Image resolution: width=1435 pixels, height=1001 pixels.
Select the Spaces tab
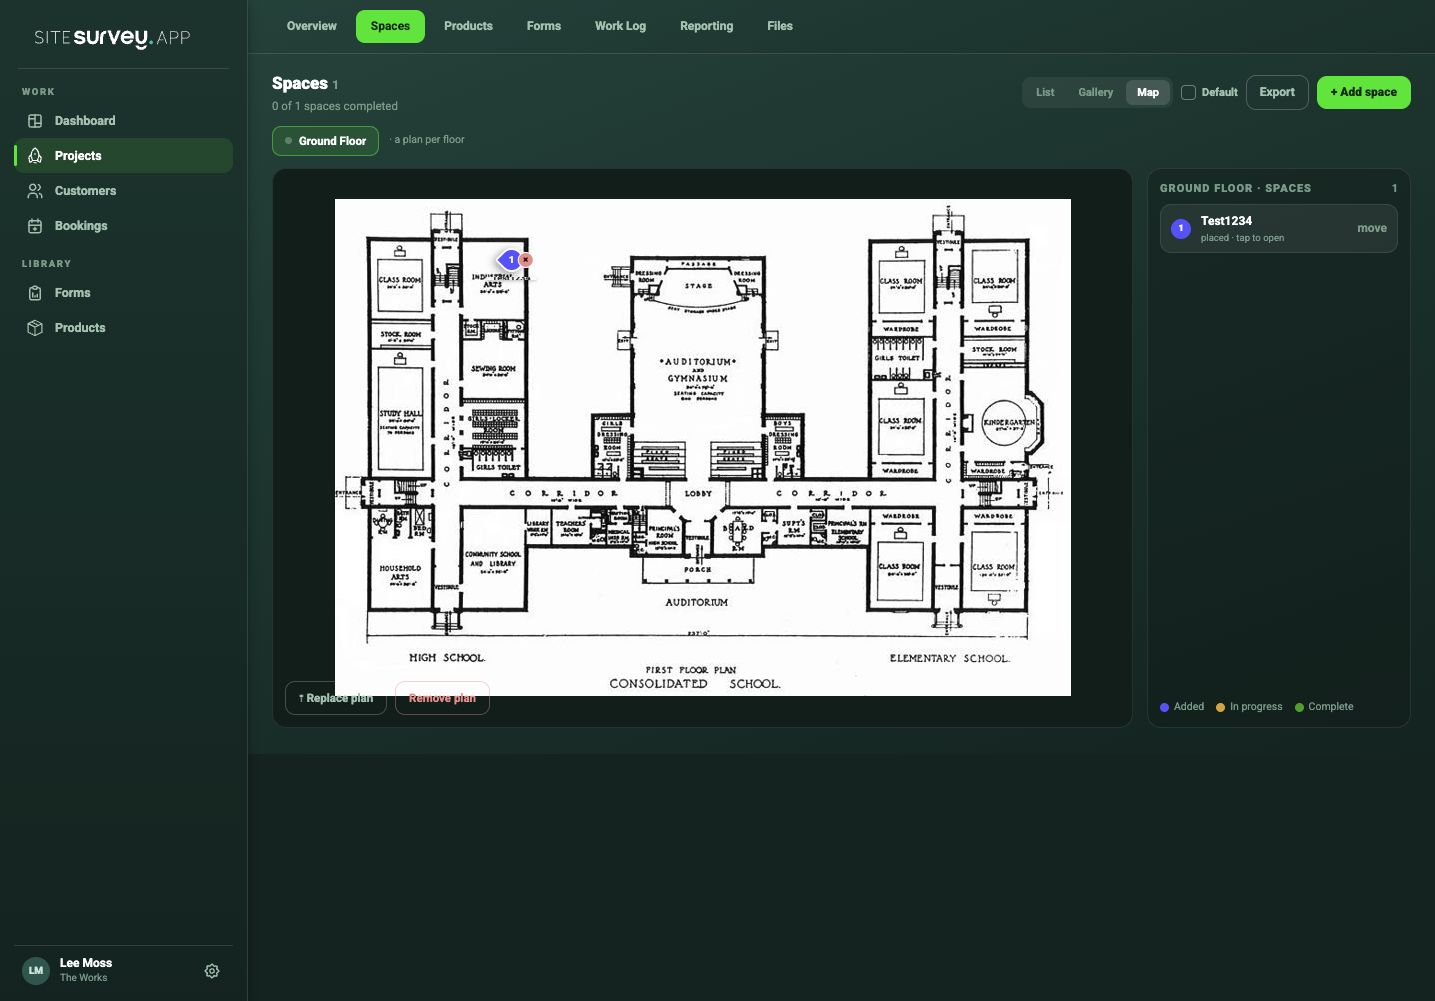click(x=390, y=26)
